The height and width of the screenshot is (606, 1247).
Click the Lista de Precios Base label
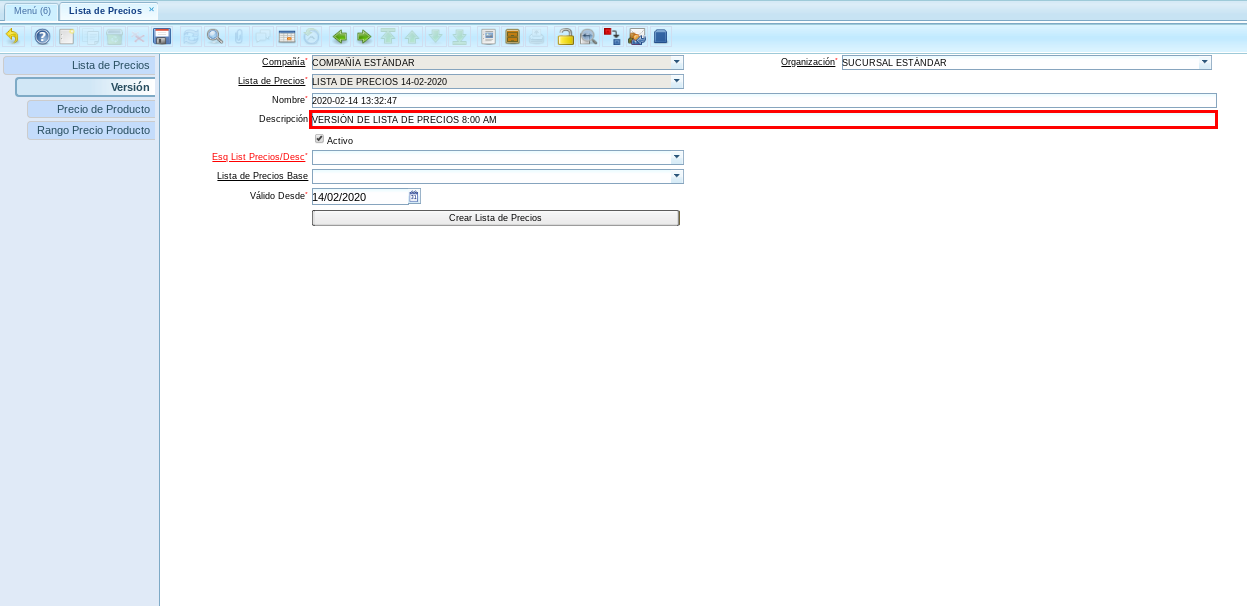262,176
